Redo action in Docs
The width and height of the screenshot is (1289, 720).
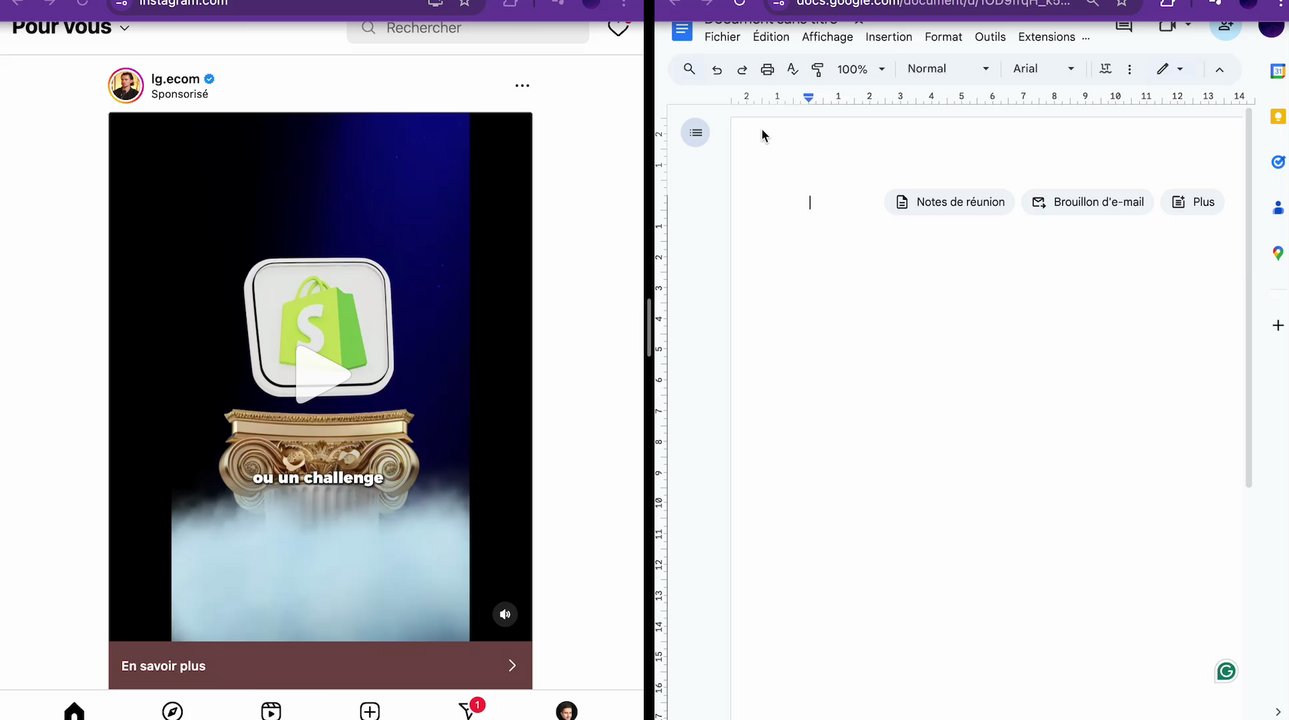[x=742, y=69]
